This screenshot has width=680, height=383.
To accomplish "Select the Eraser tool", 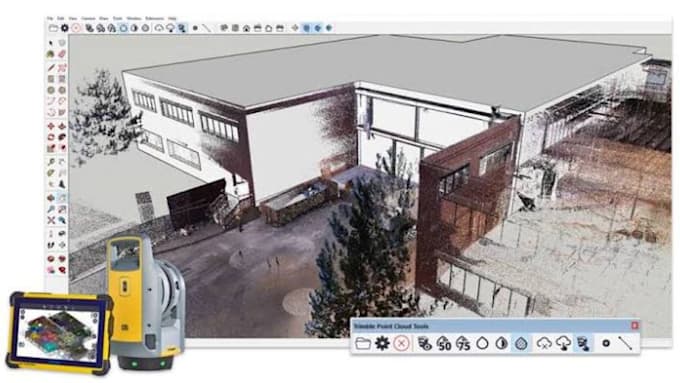I will (x=62, y=54).
